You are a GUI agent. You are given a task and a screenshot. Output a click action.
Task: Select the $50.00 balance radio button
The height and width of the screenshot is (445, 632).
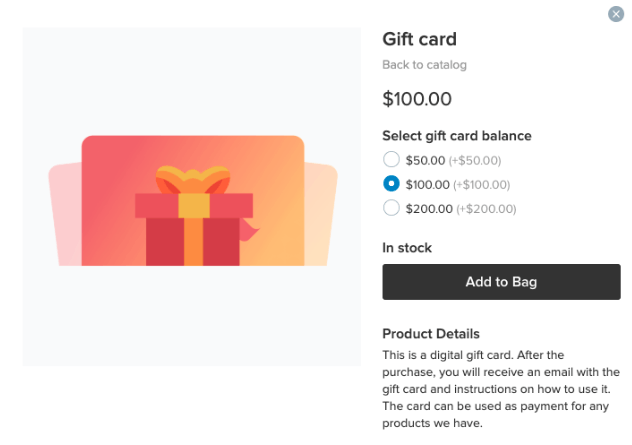392,159
